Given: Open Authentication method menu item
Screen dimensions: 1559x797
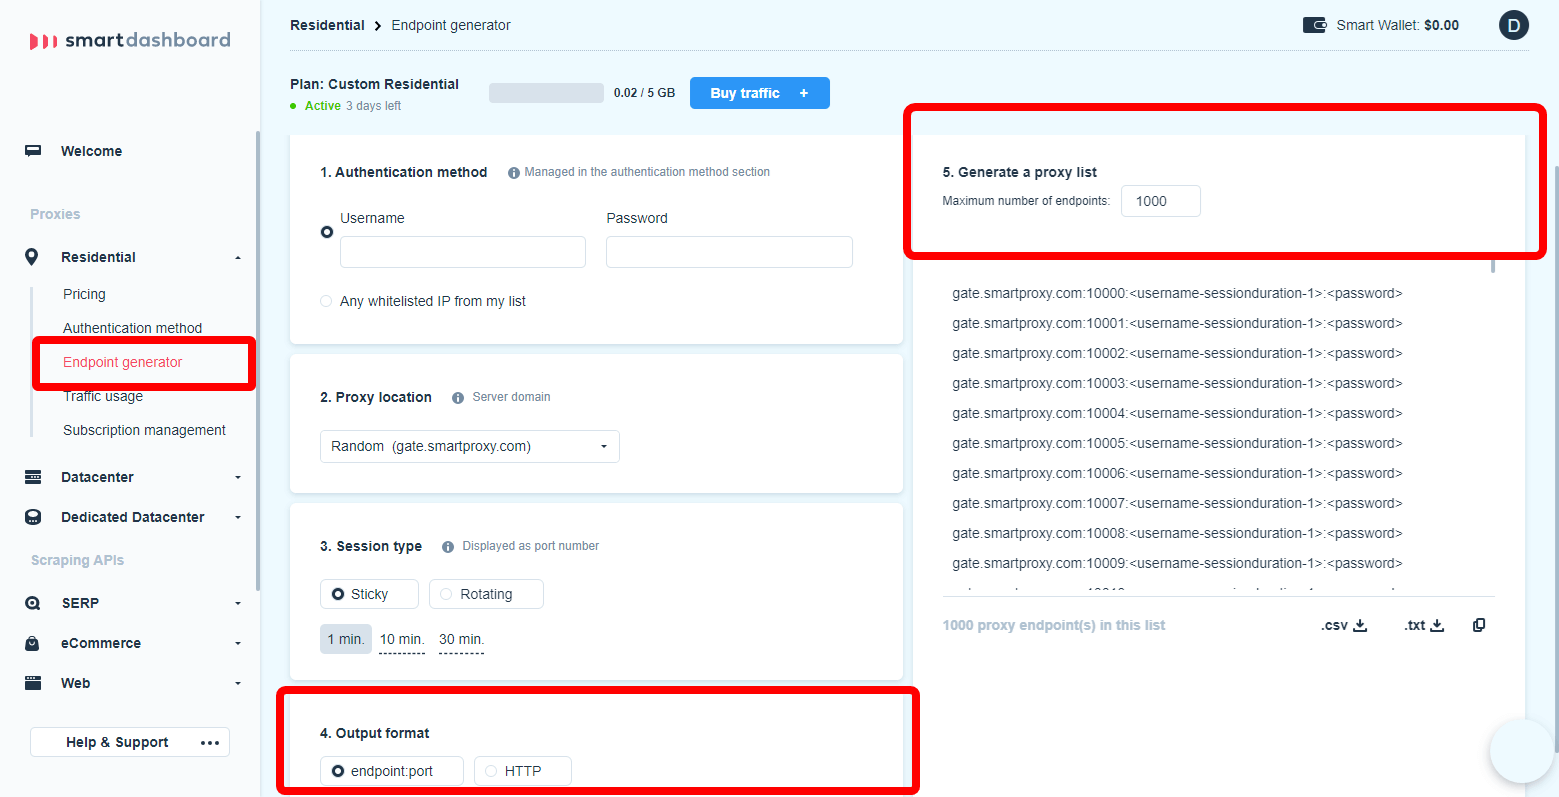Looking at the screenshot, I should [132, 328].
